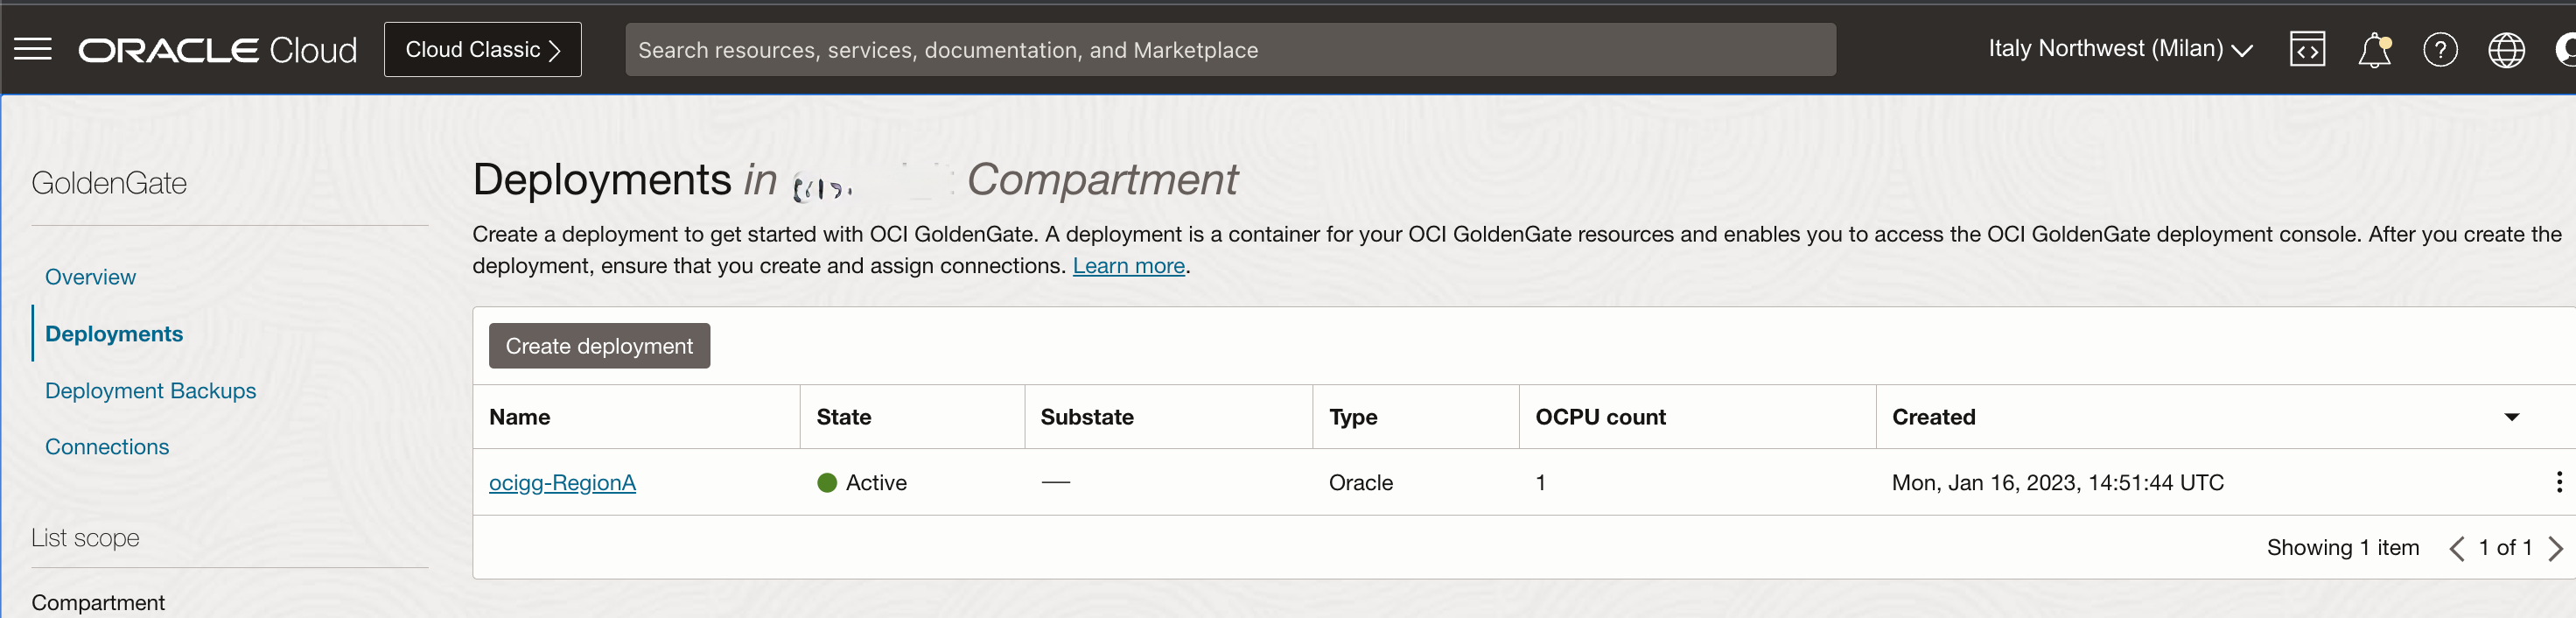The width and height of the screenshot is (2576, 618).
Task: Click the State column header
Action: pos(843,417)
